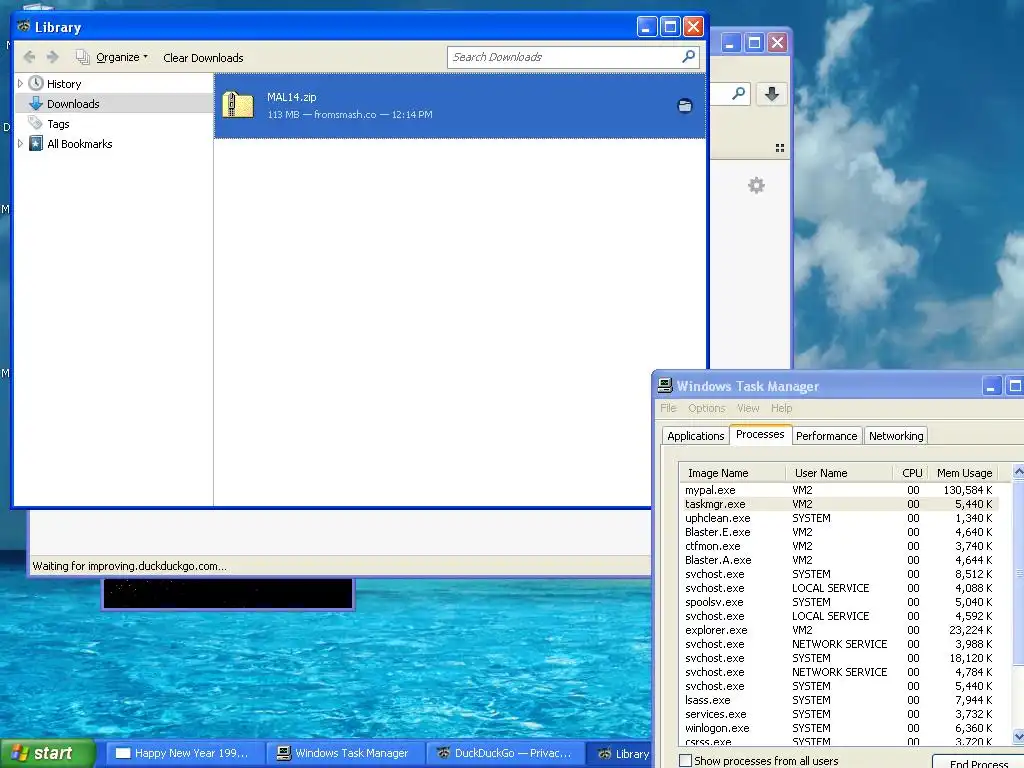Click the Library window title raccoon icon

click(x=24, y=27)
